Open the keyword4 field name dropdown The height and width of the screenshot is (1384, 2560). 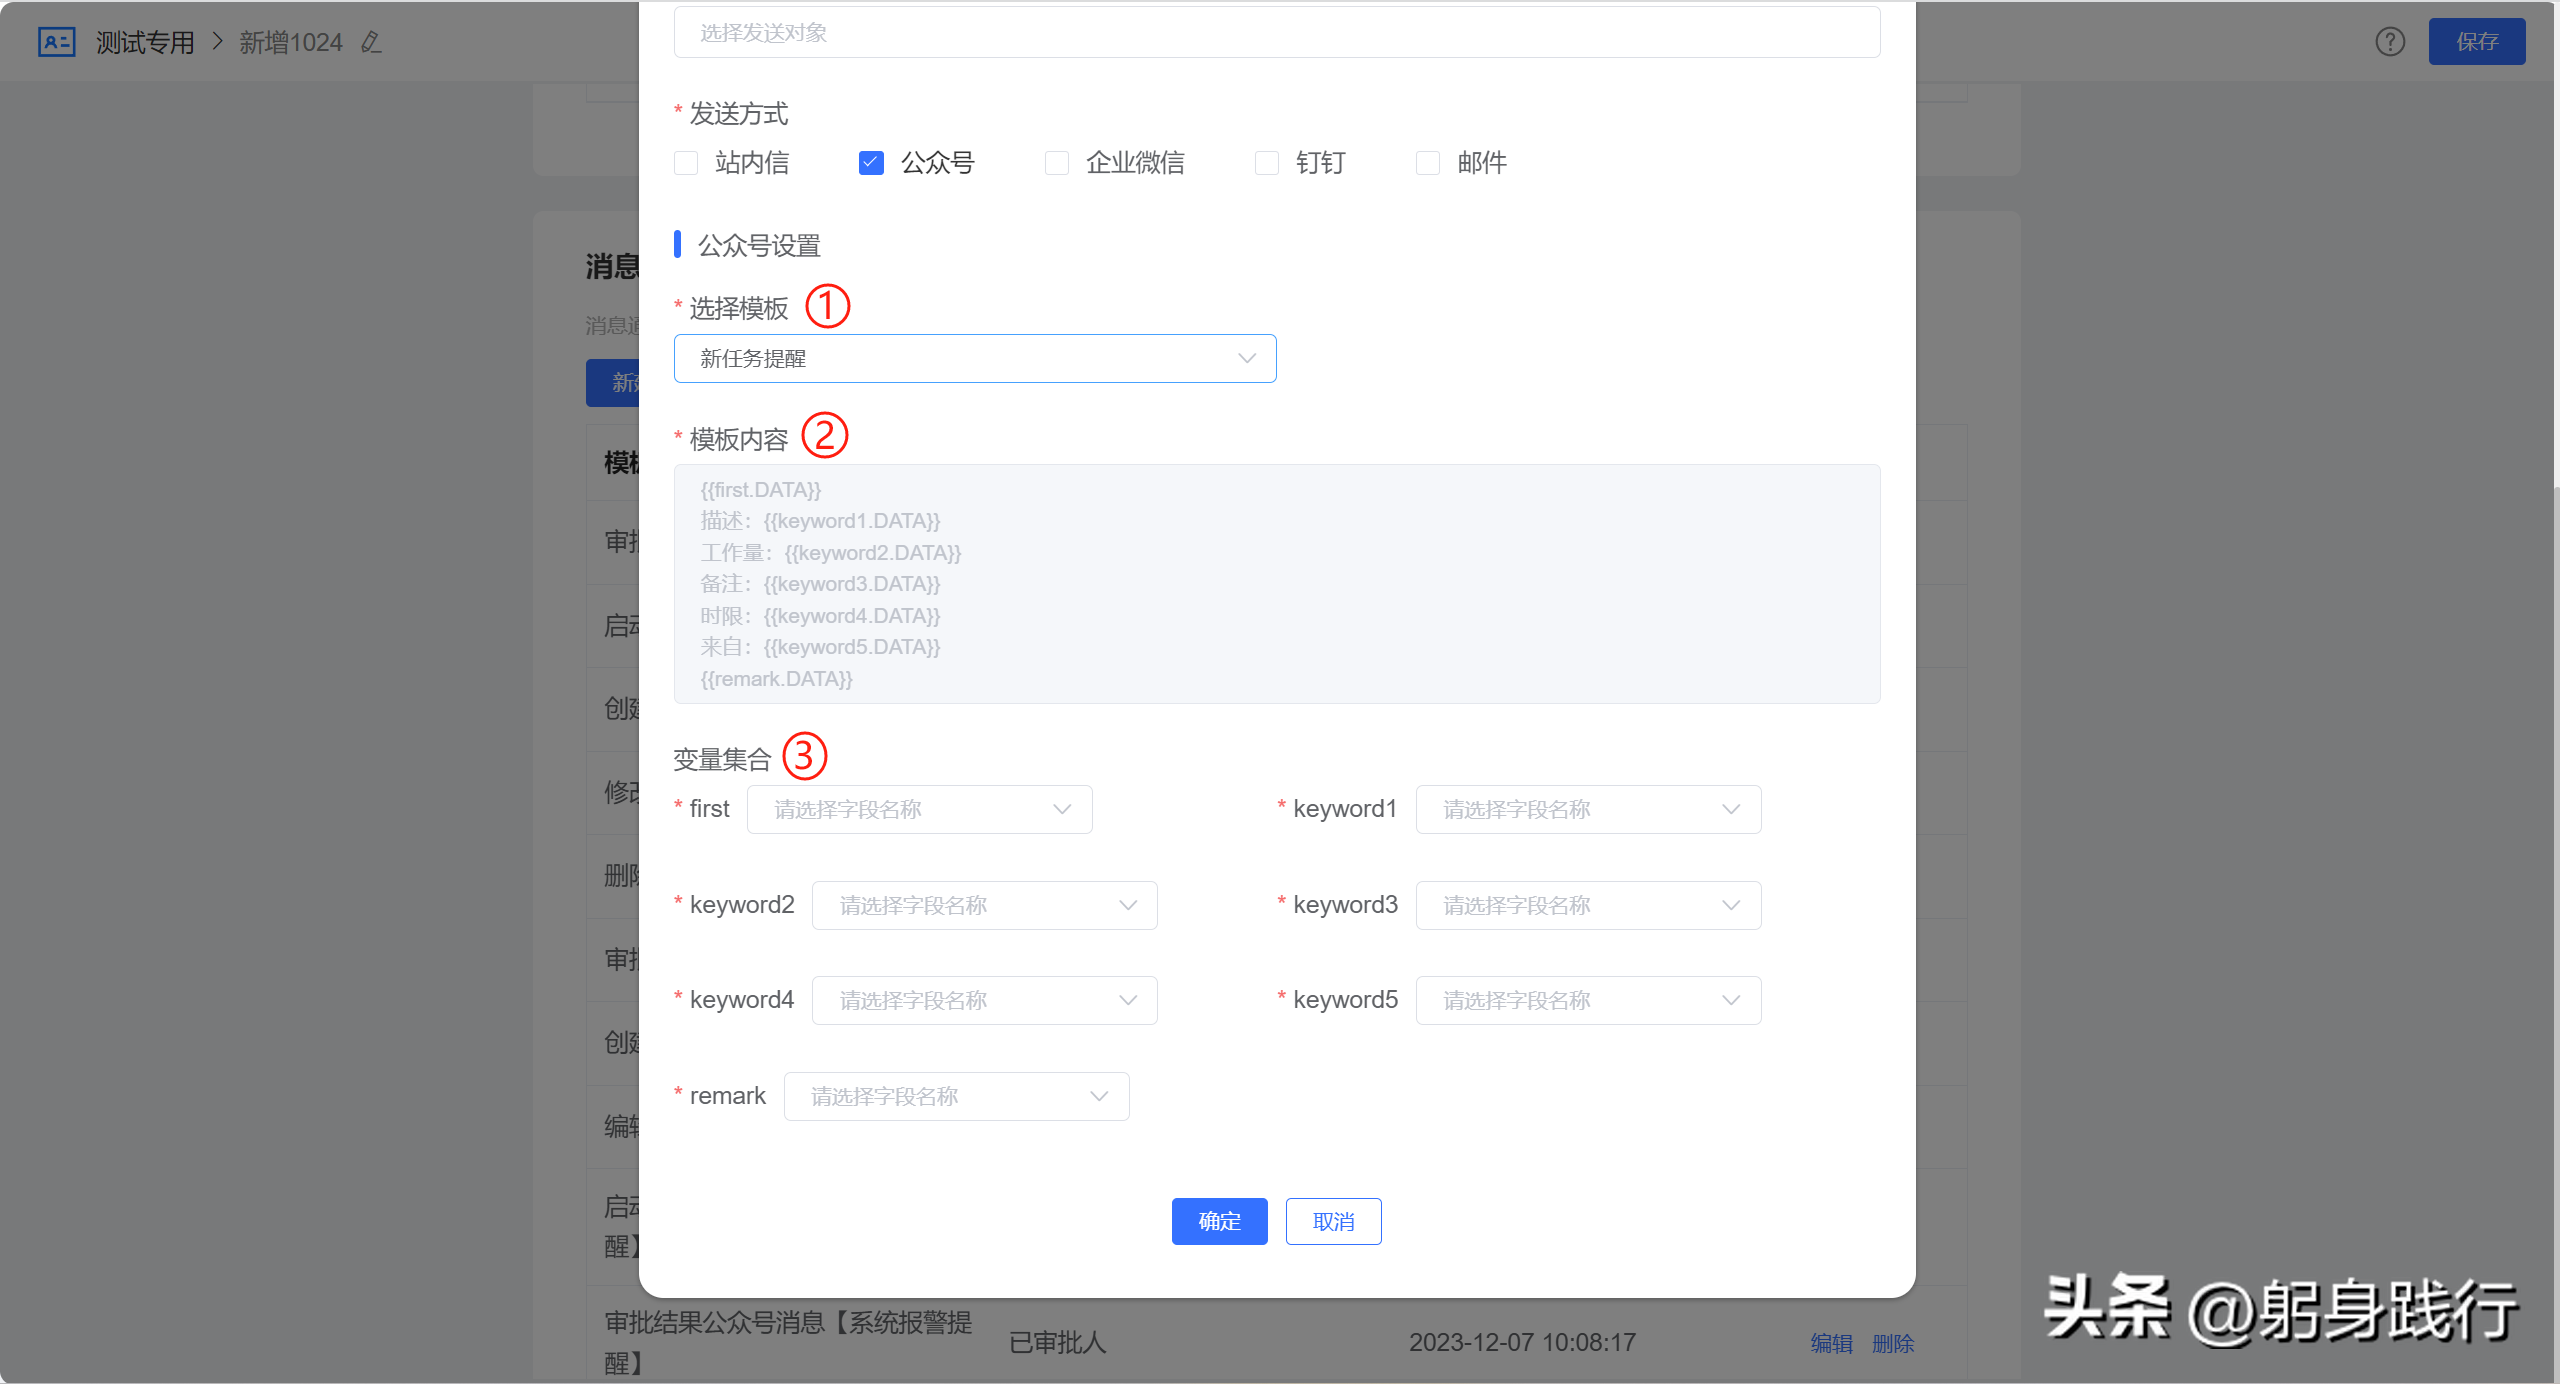click(985, 1000)
